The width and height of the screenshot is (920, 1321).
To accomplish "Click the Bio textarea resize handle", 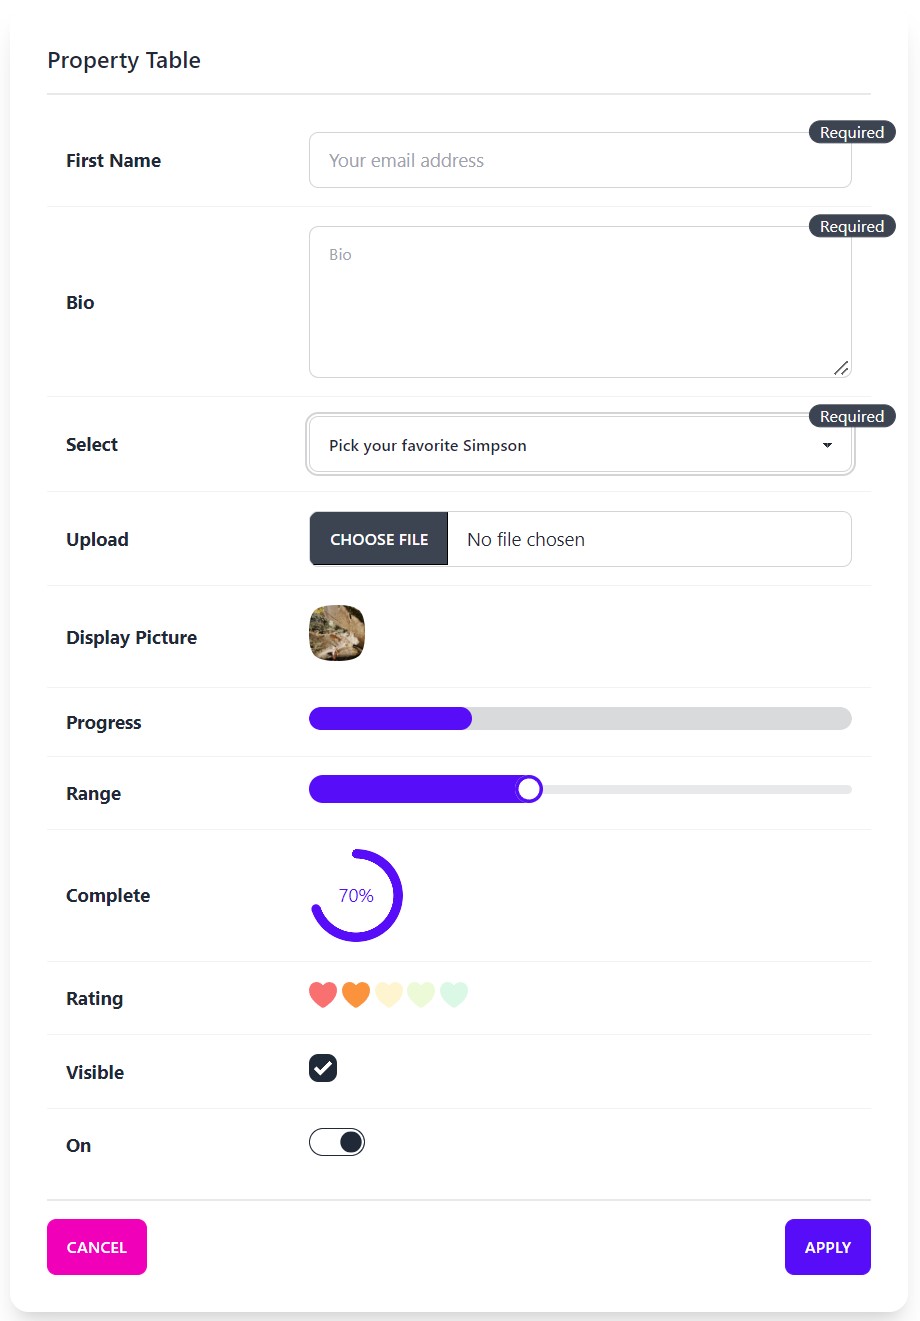I will 841,368.
